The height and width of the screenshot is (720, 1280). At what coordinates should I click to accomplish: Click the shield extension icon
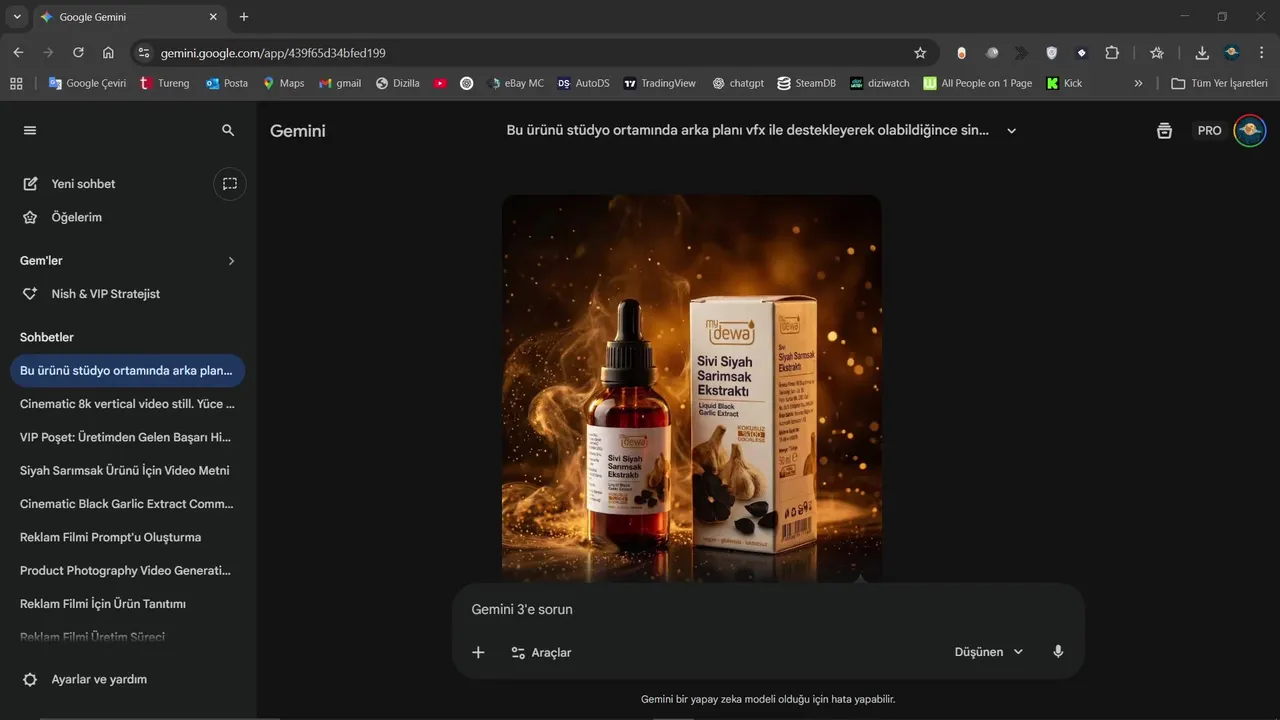tap(1051, 53)
